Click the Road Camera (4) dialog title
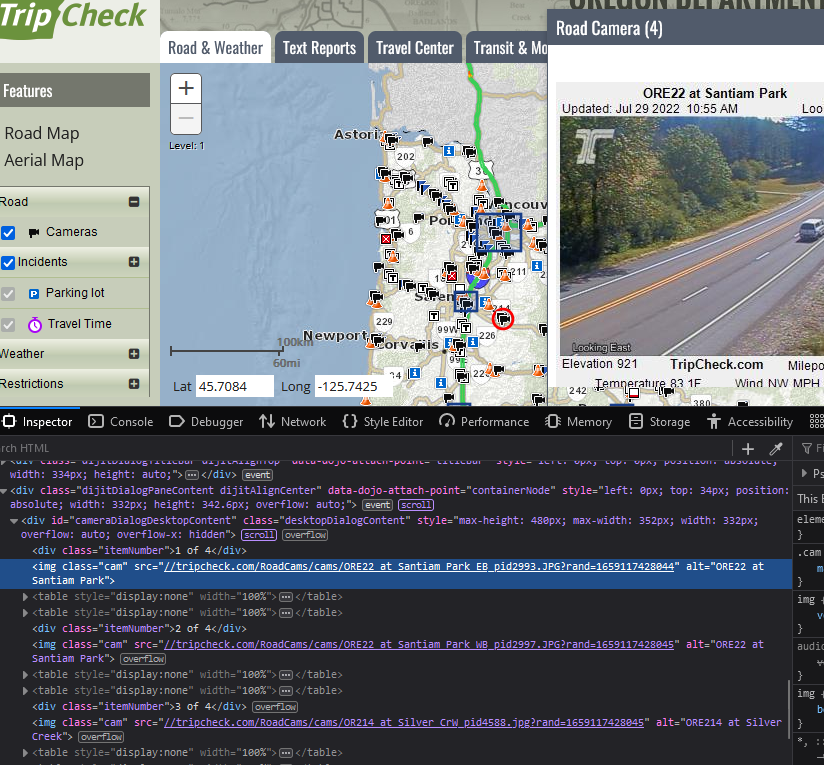Viewport: 824px width, 765px height. (609, 28)
